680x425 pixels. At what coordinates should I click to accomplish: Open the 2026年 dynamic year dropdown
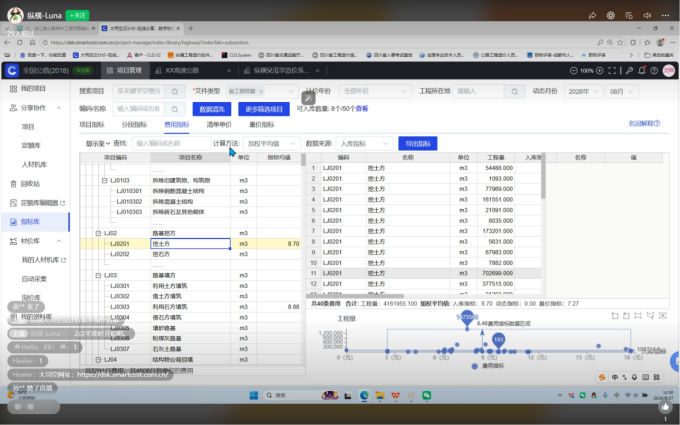pyautogui.click(x=582, y=92)
